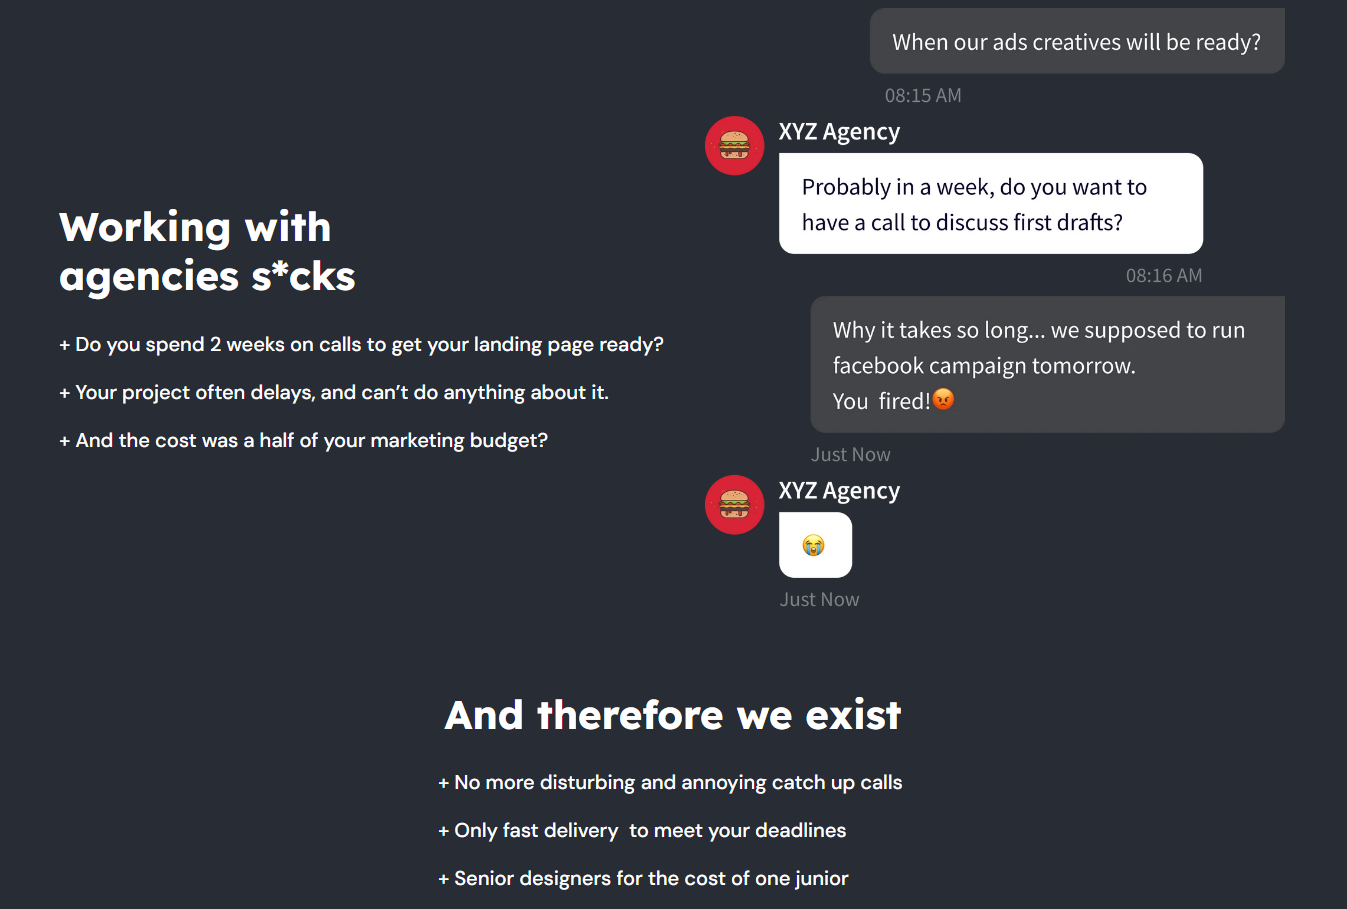Click the 08:15 AM timestamp

[923, 95]
